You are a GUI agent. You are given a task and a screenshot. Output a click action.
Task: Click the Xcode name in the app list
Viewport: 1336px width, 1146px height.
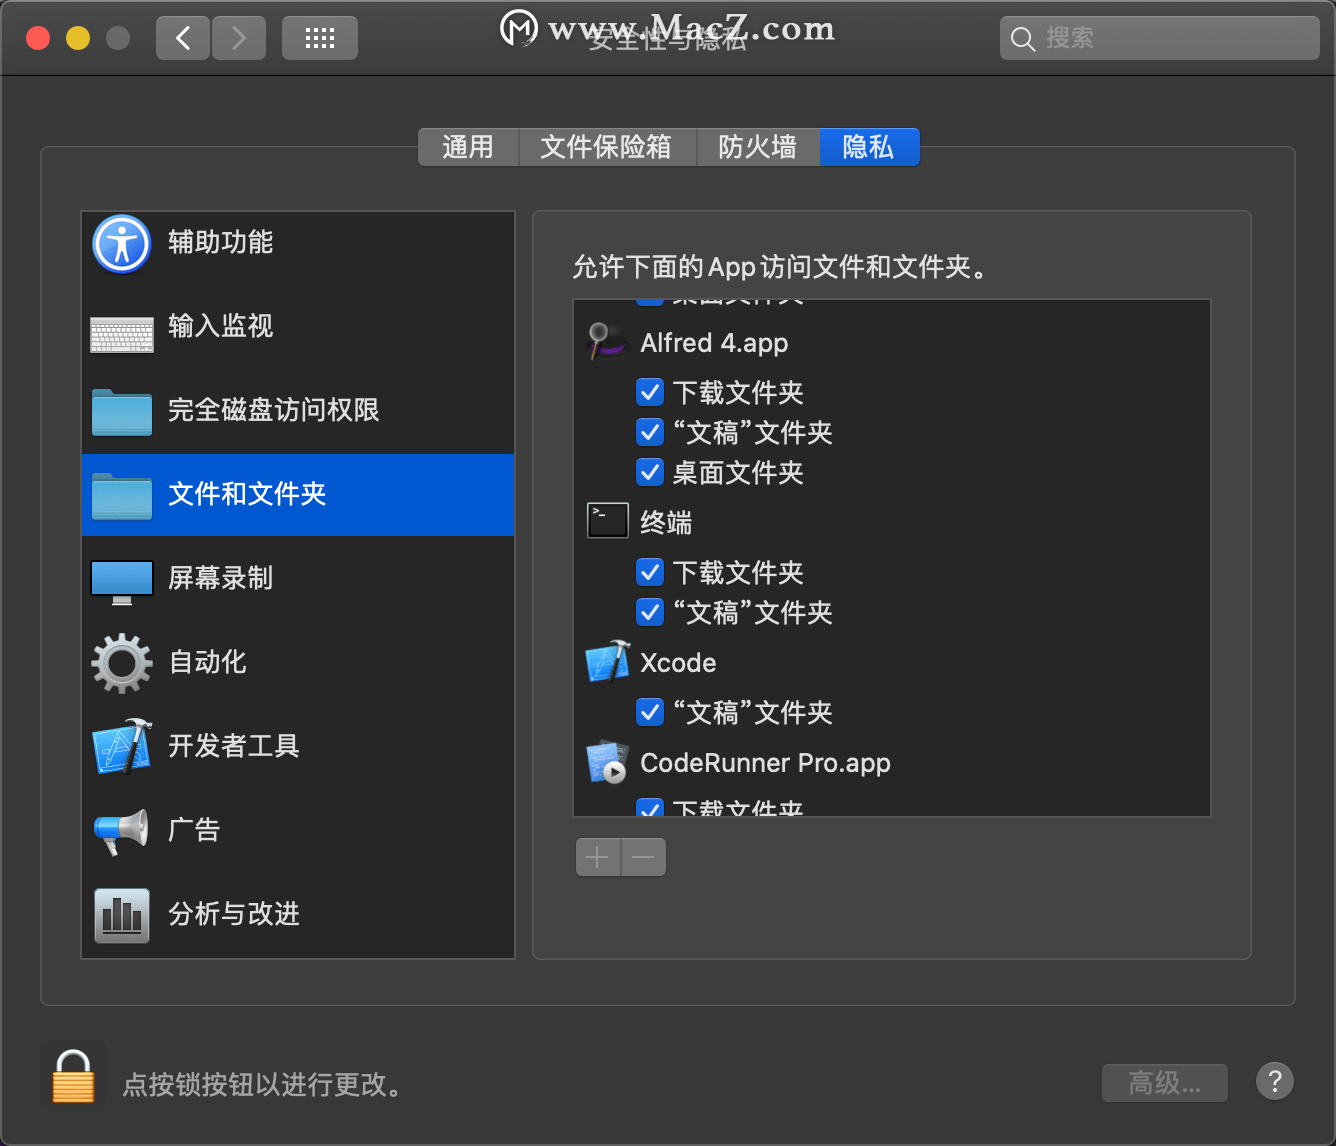[x=678, y=663]
